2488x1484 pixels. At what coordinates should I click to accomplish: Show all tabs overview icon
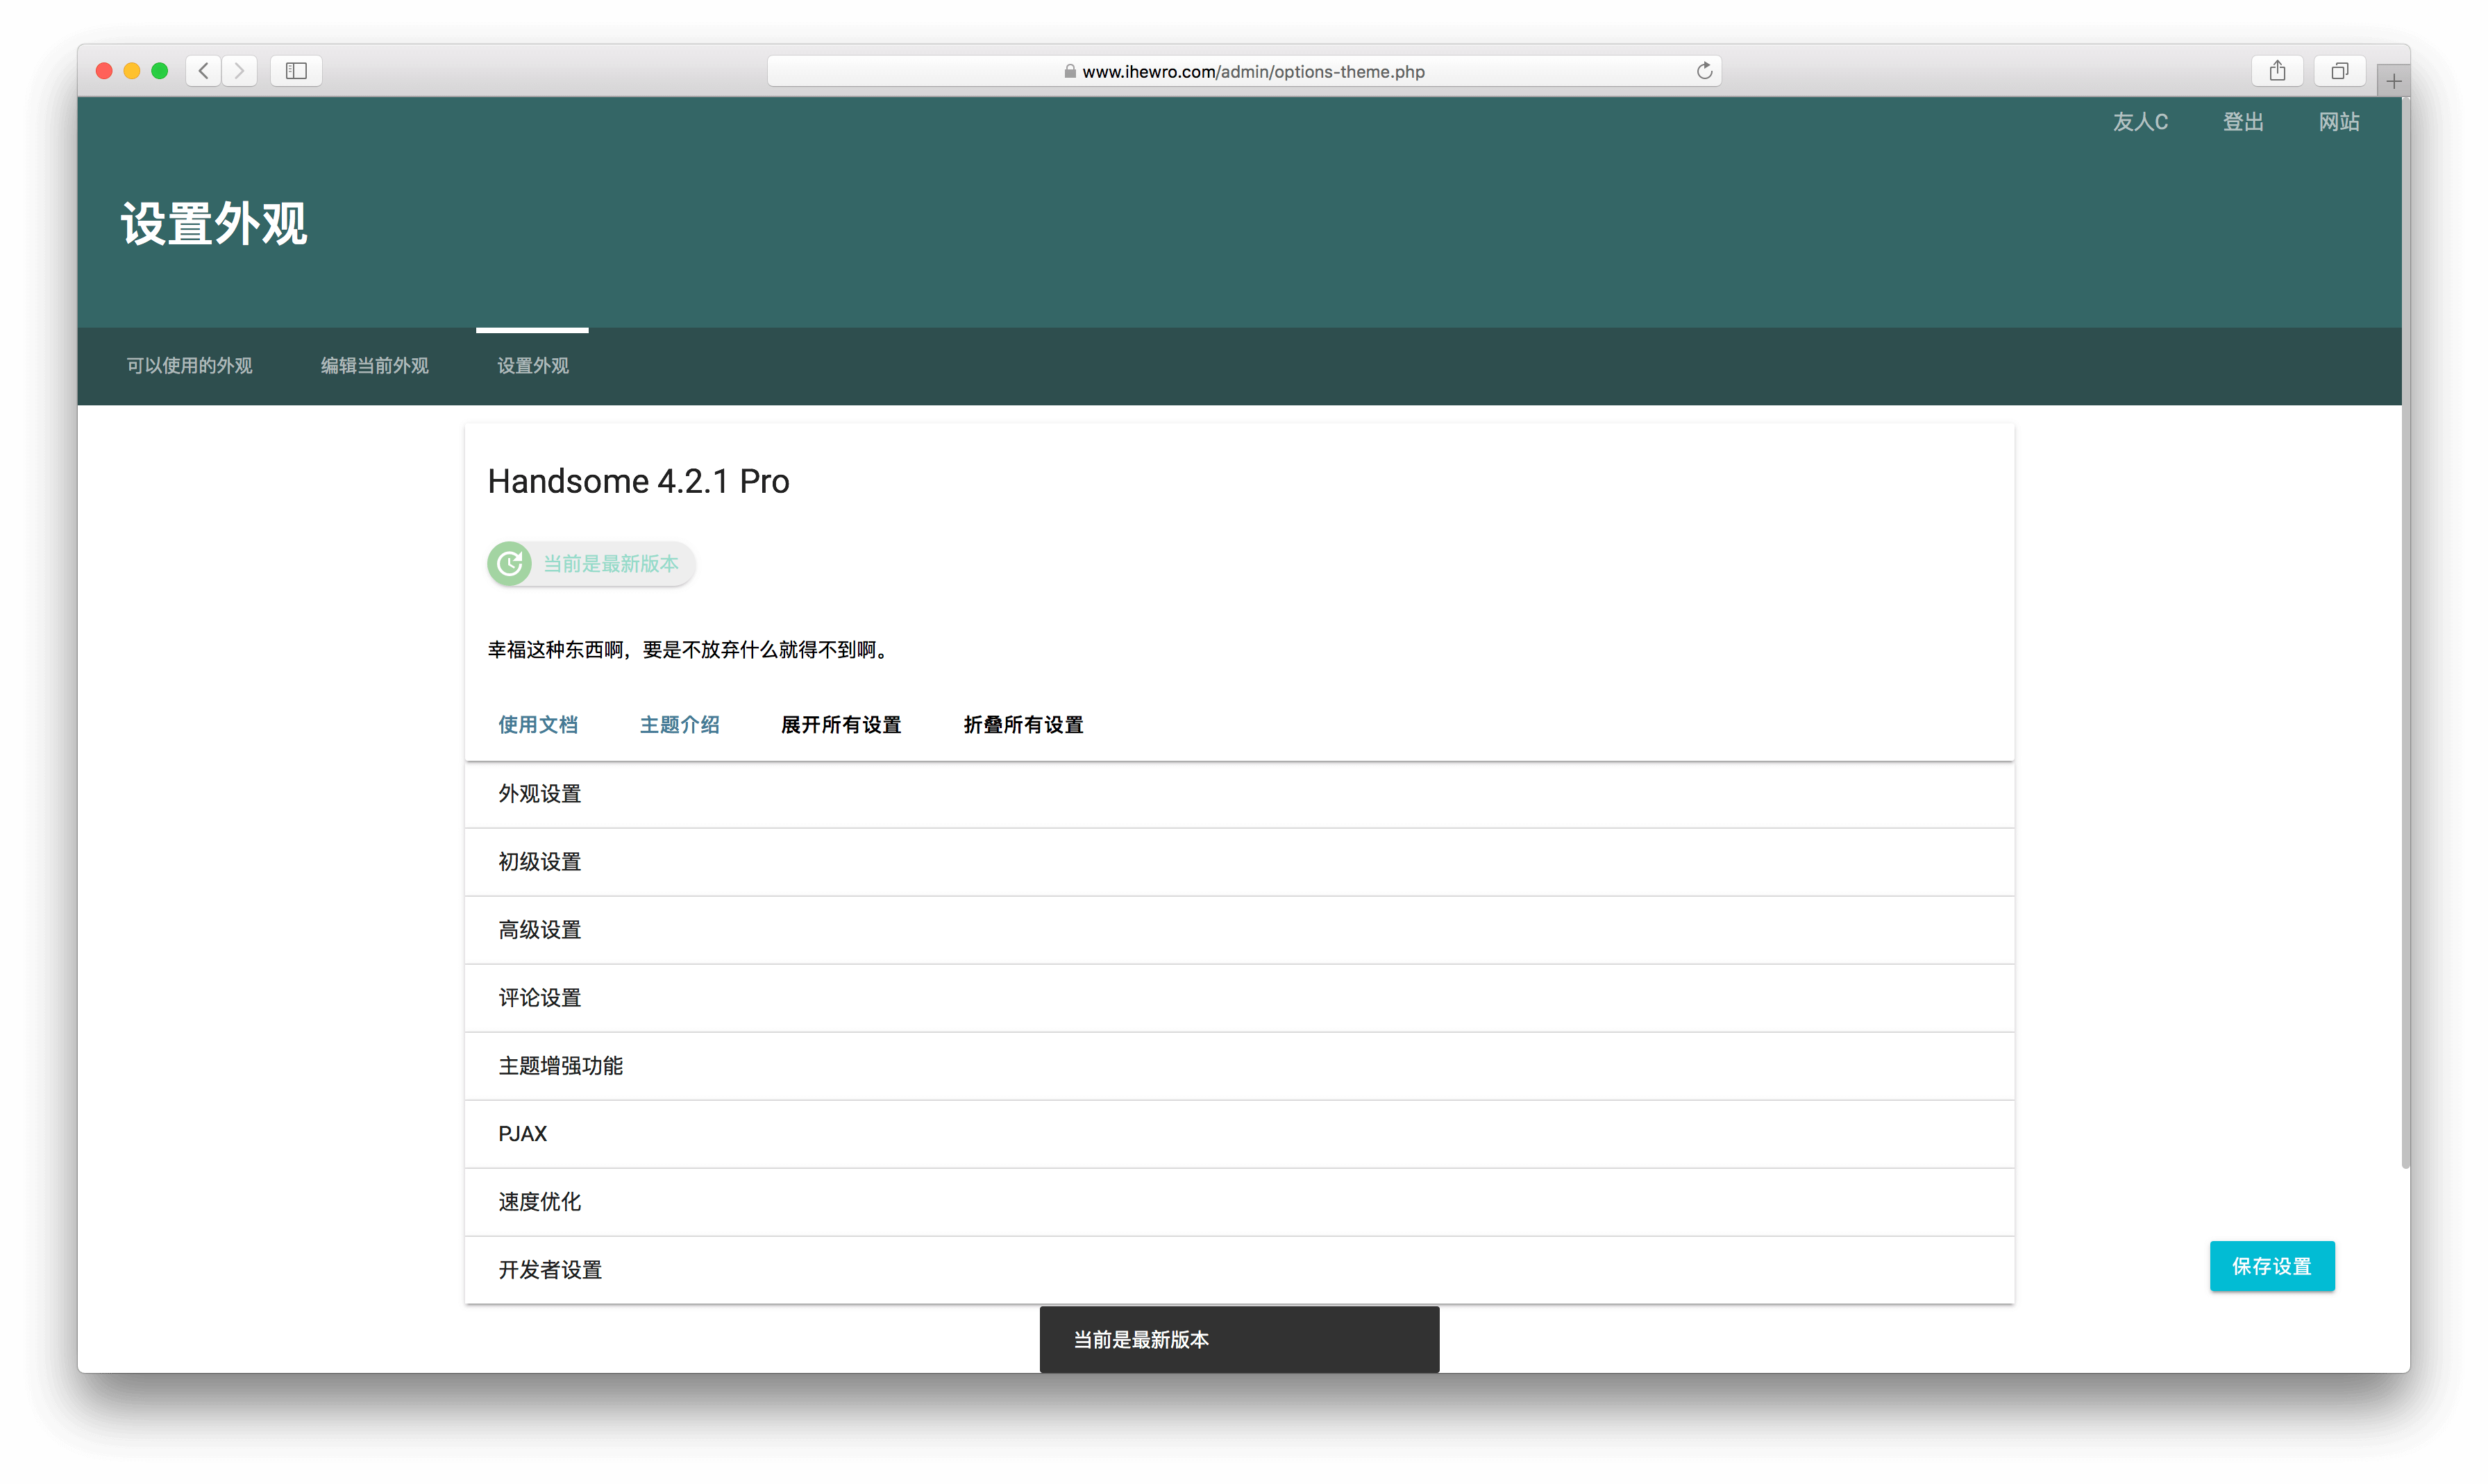point(2339,71)
